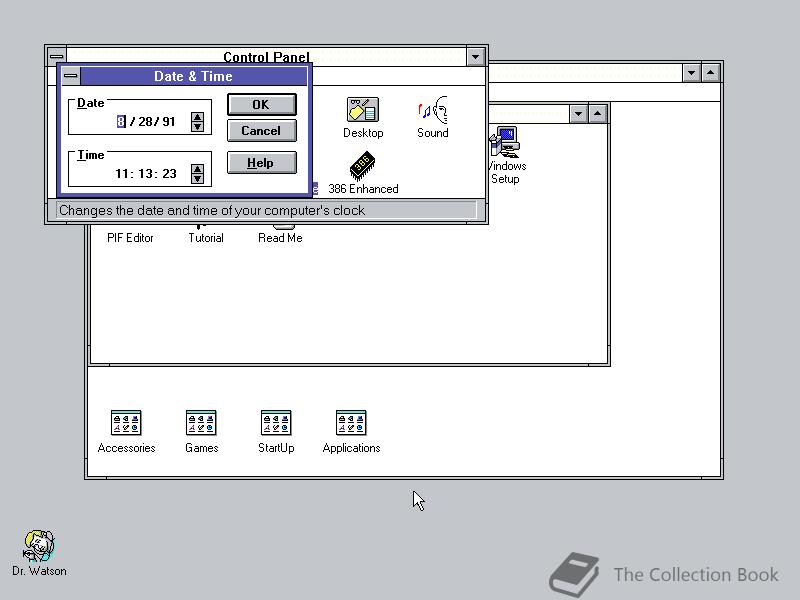800x600 pixels.
Task: Minimize the Program Manager window
Action: [691, 73]
